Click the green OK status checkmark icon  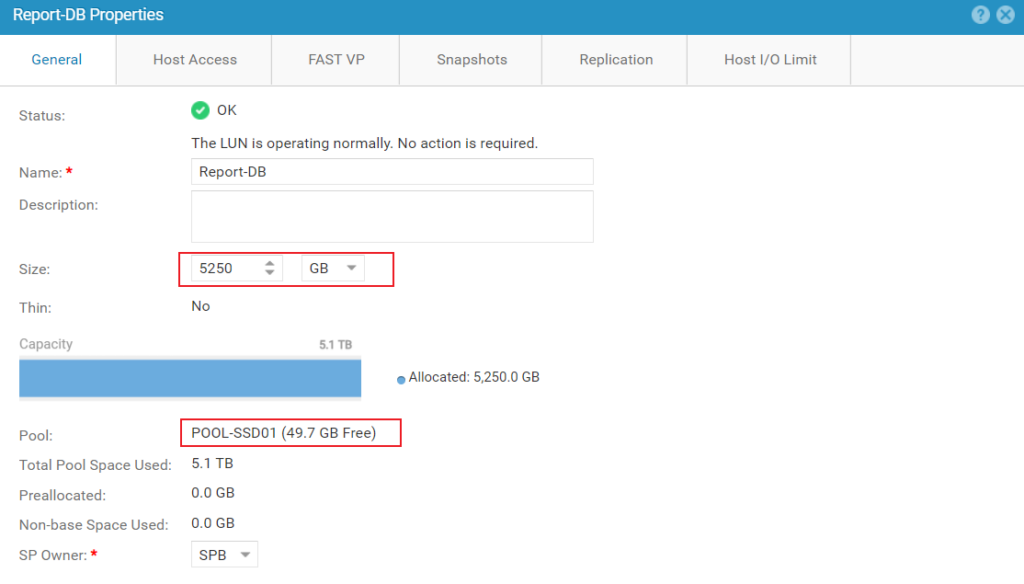[x=200, y=110]
